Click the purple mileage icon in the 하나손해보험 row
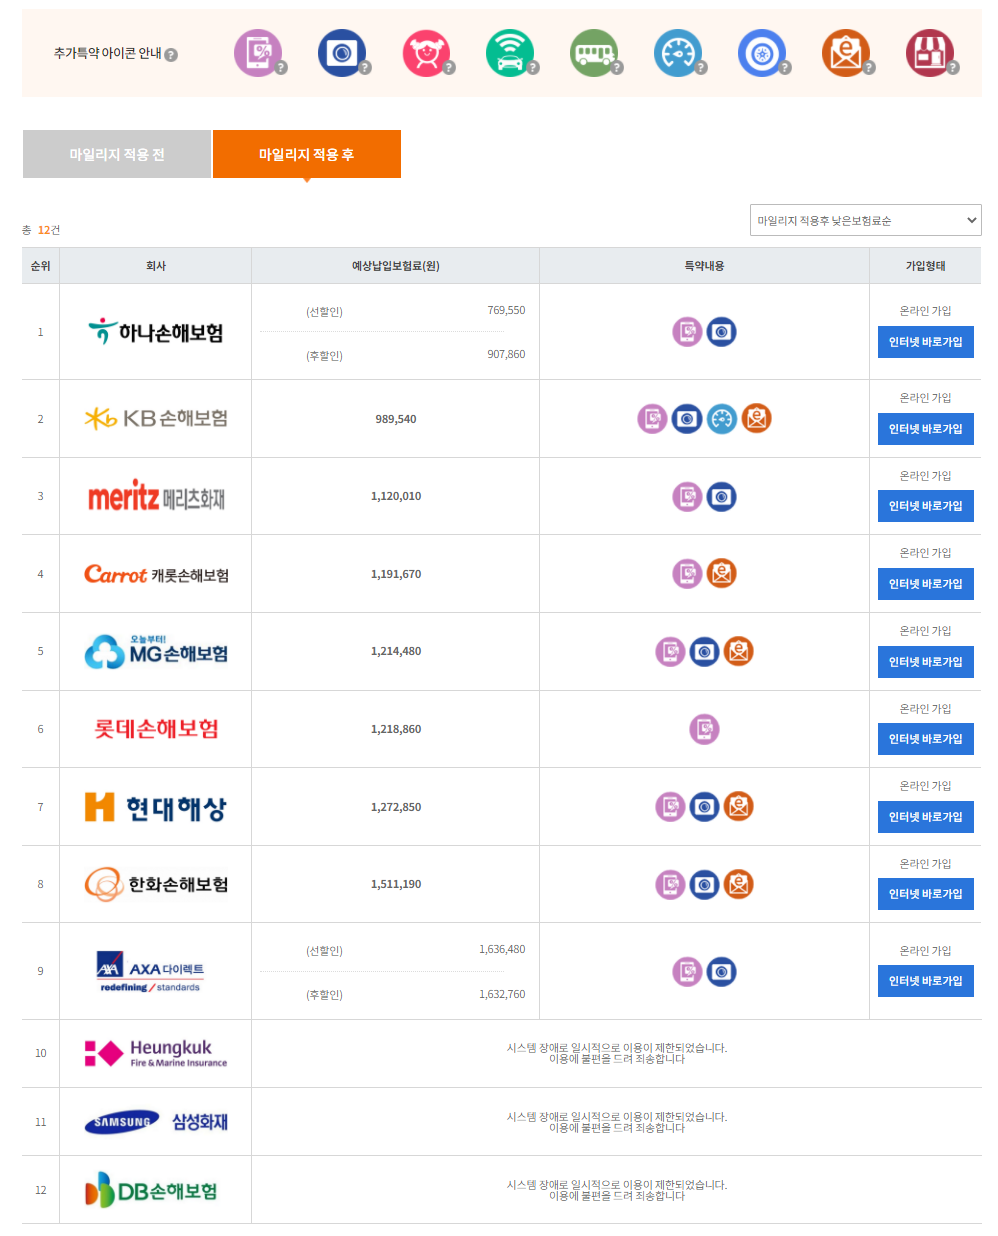Image resolution: width=998 pixels, height=1236 pixels. [x=687, y=332]
